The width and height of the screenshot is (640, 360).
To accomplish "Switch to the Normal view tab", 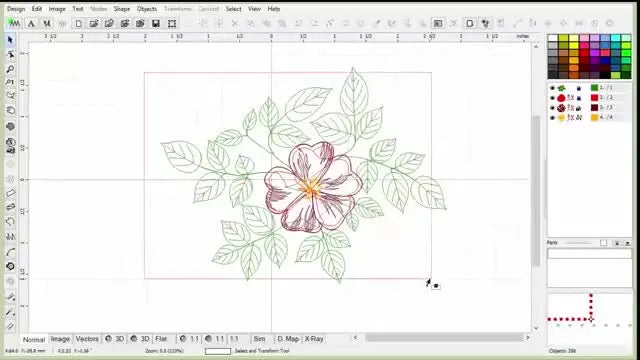I will point(33,339).
